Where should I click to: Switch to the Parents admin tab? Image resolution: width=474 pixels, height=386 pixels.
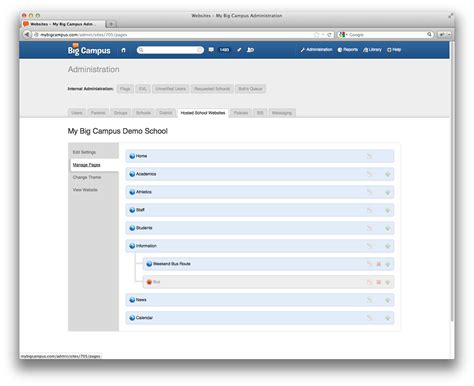click(98, 113)
